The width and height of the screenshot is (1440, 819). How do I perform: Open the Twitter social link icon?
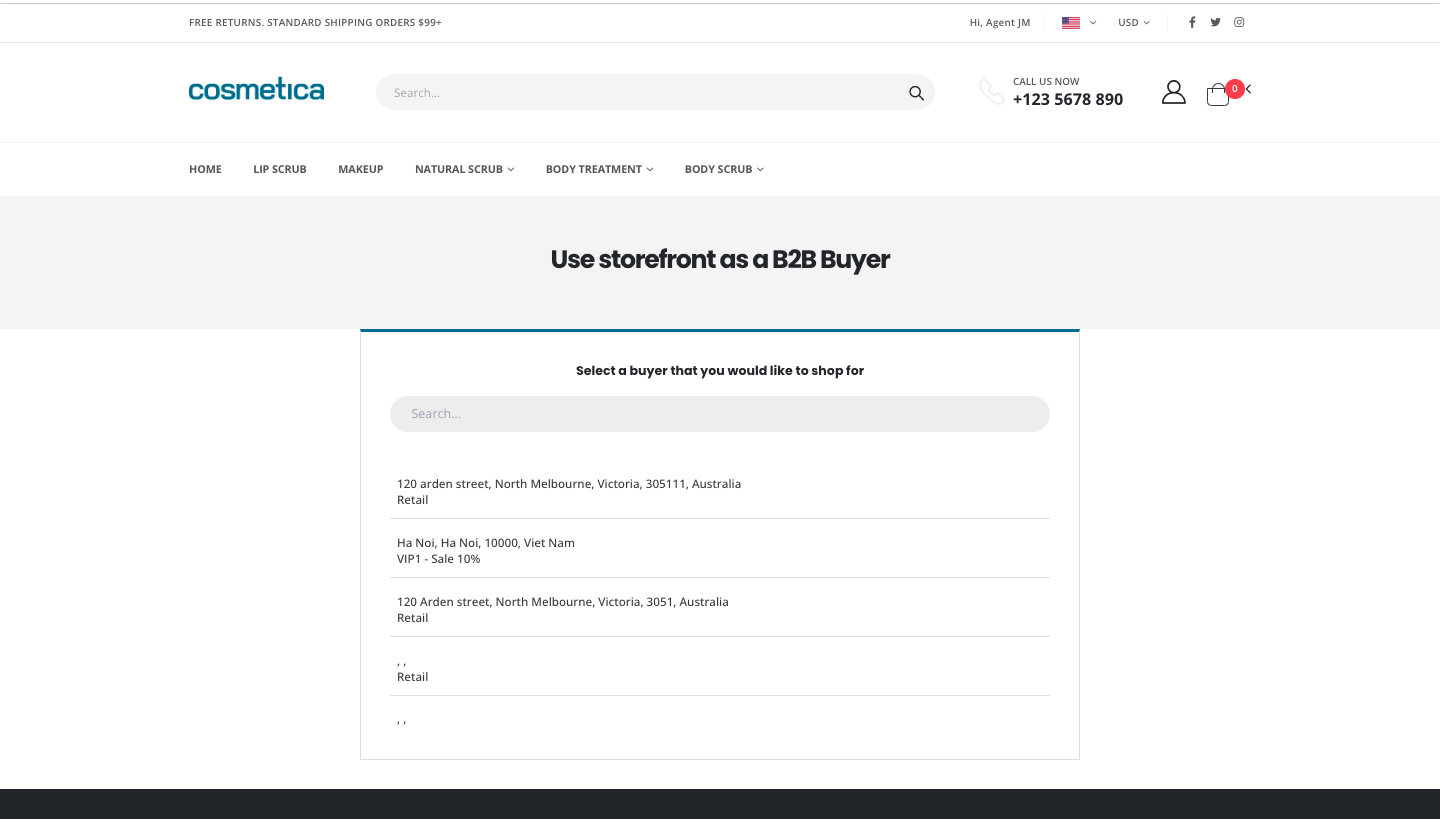click(1215, 22)
